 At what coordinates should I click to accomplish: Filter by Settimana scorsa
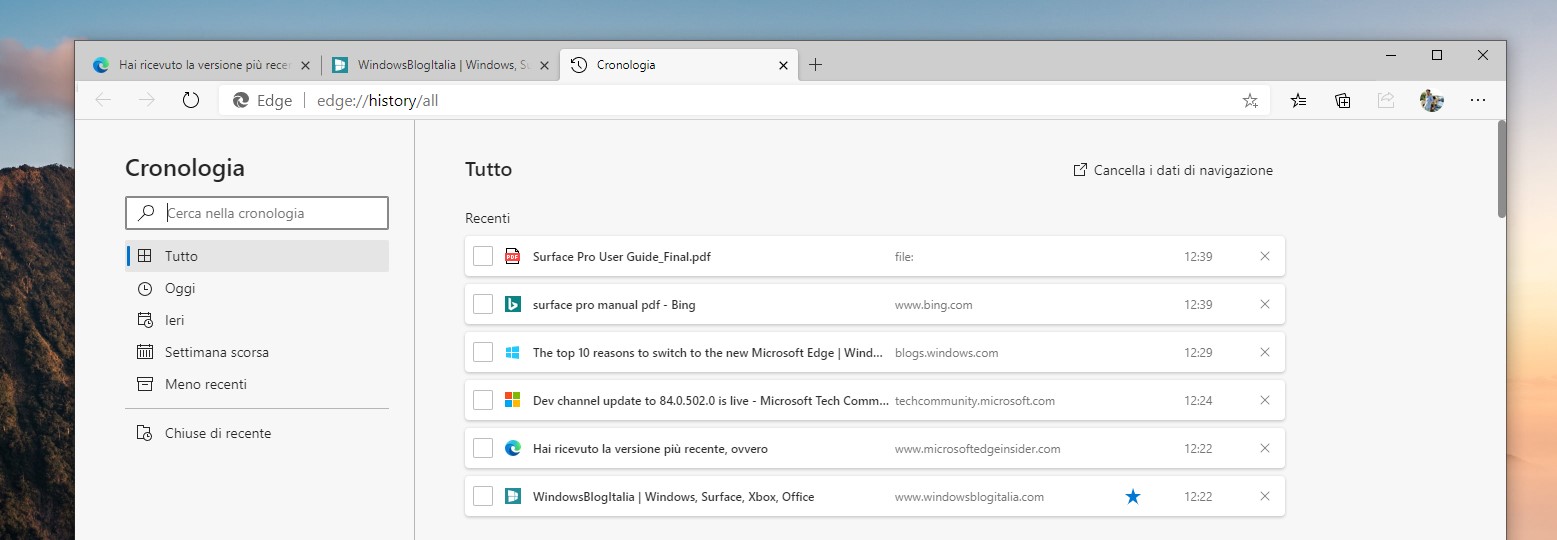click(x=257, y=352)
